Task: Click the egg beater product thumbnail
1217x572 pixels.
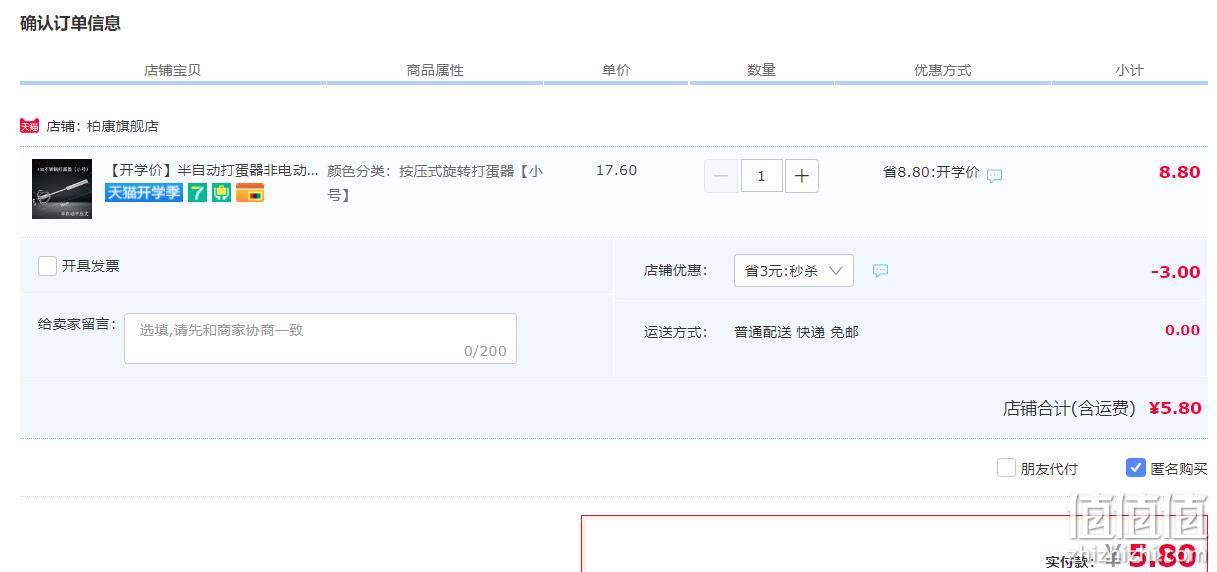Action: 62,189
